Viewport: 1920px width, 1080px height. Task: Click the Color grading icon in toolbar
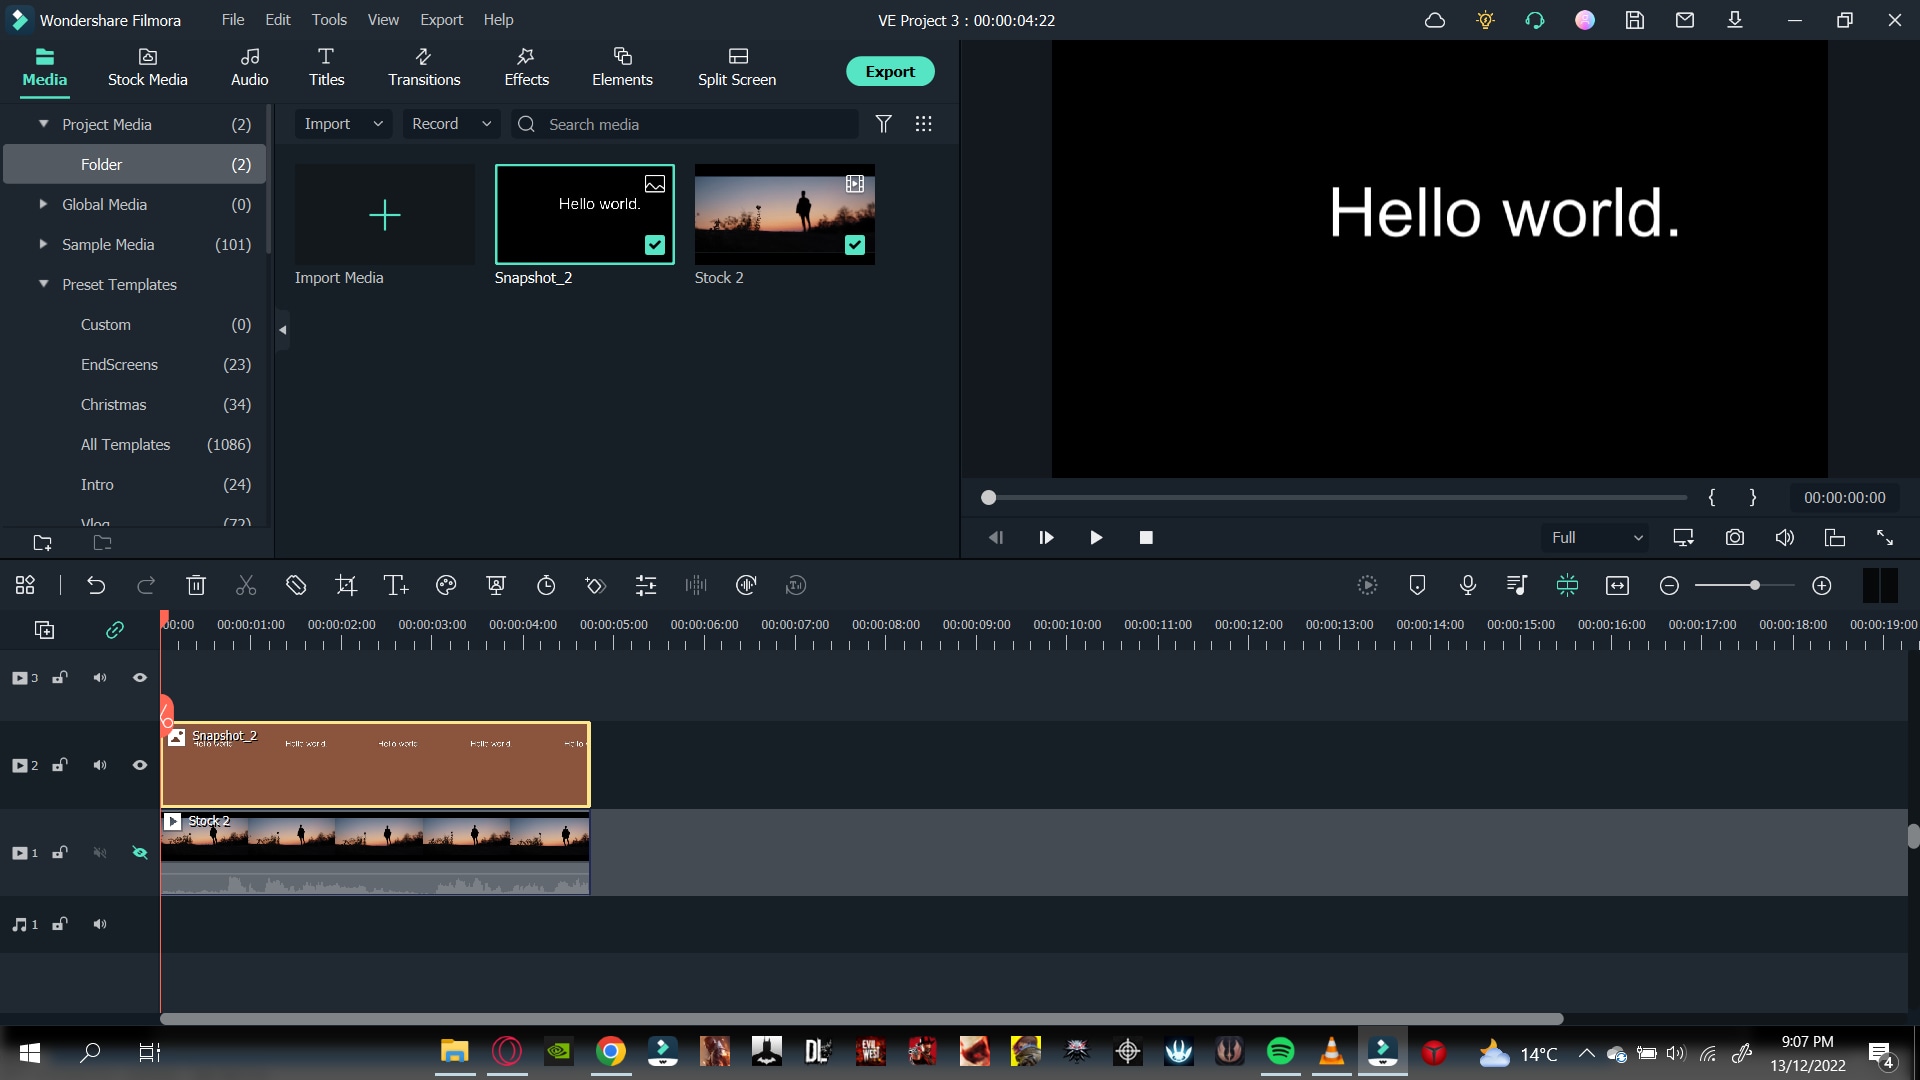tap(447, 585)
